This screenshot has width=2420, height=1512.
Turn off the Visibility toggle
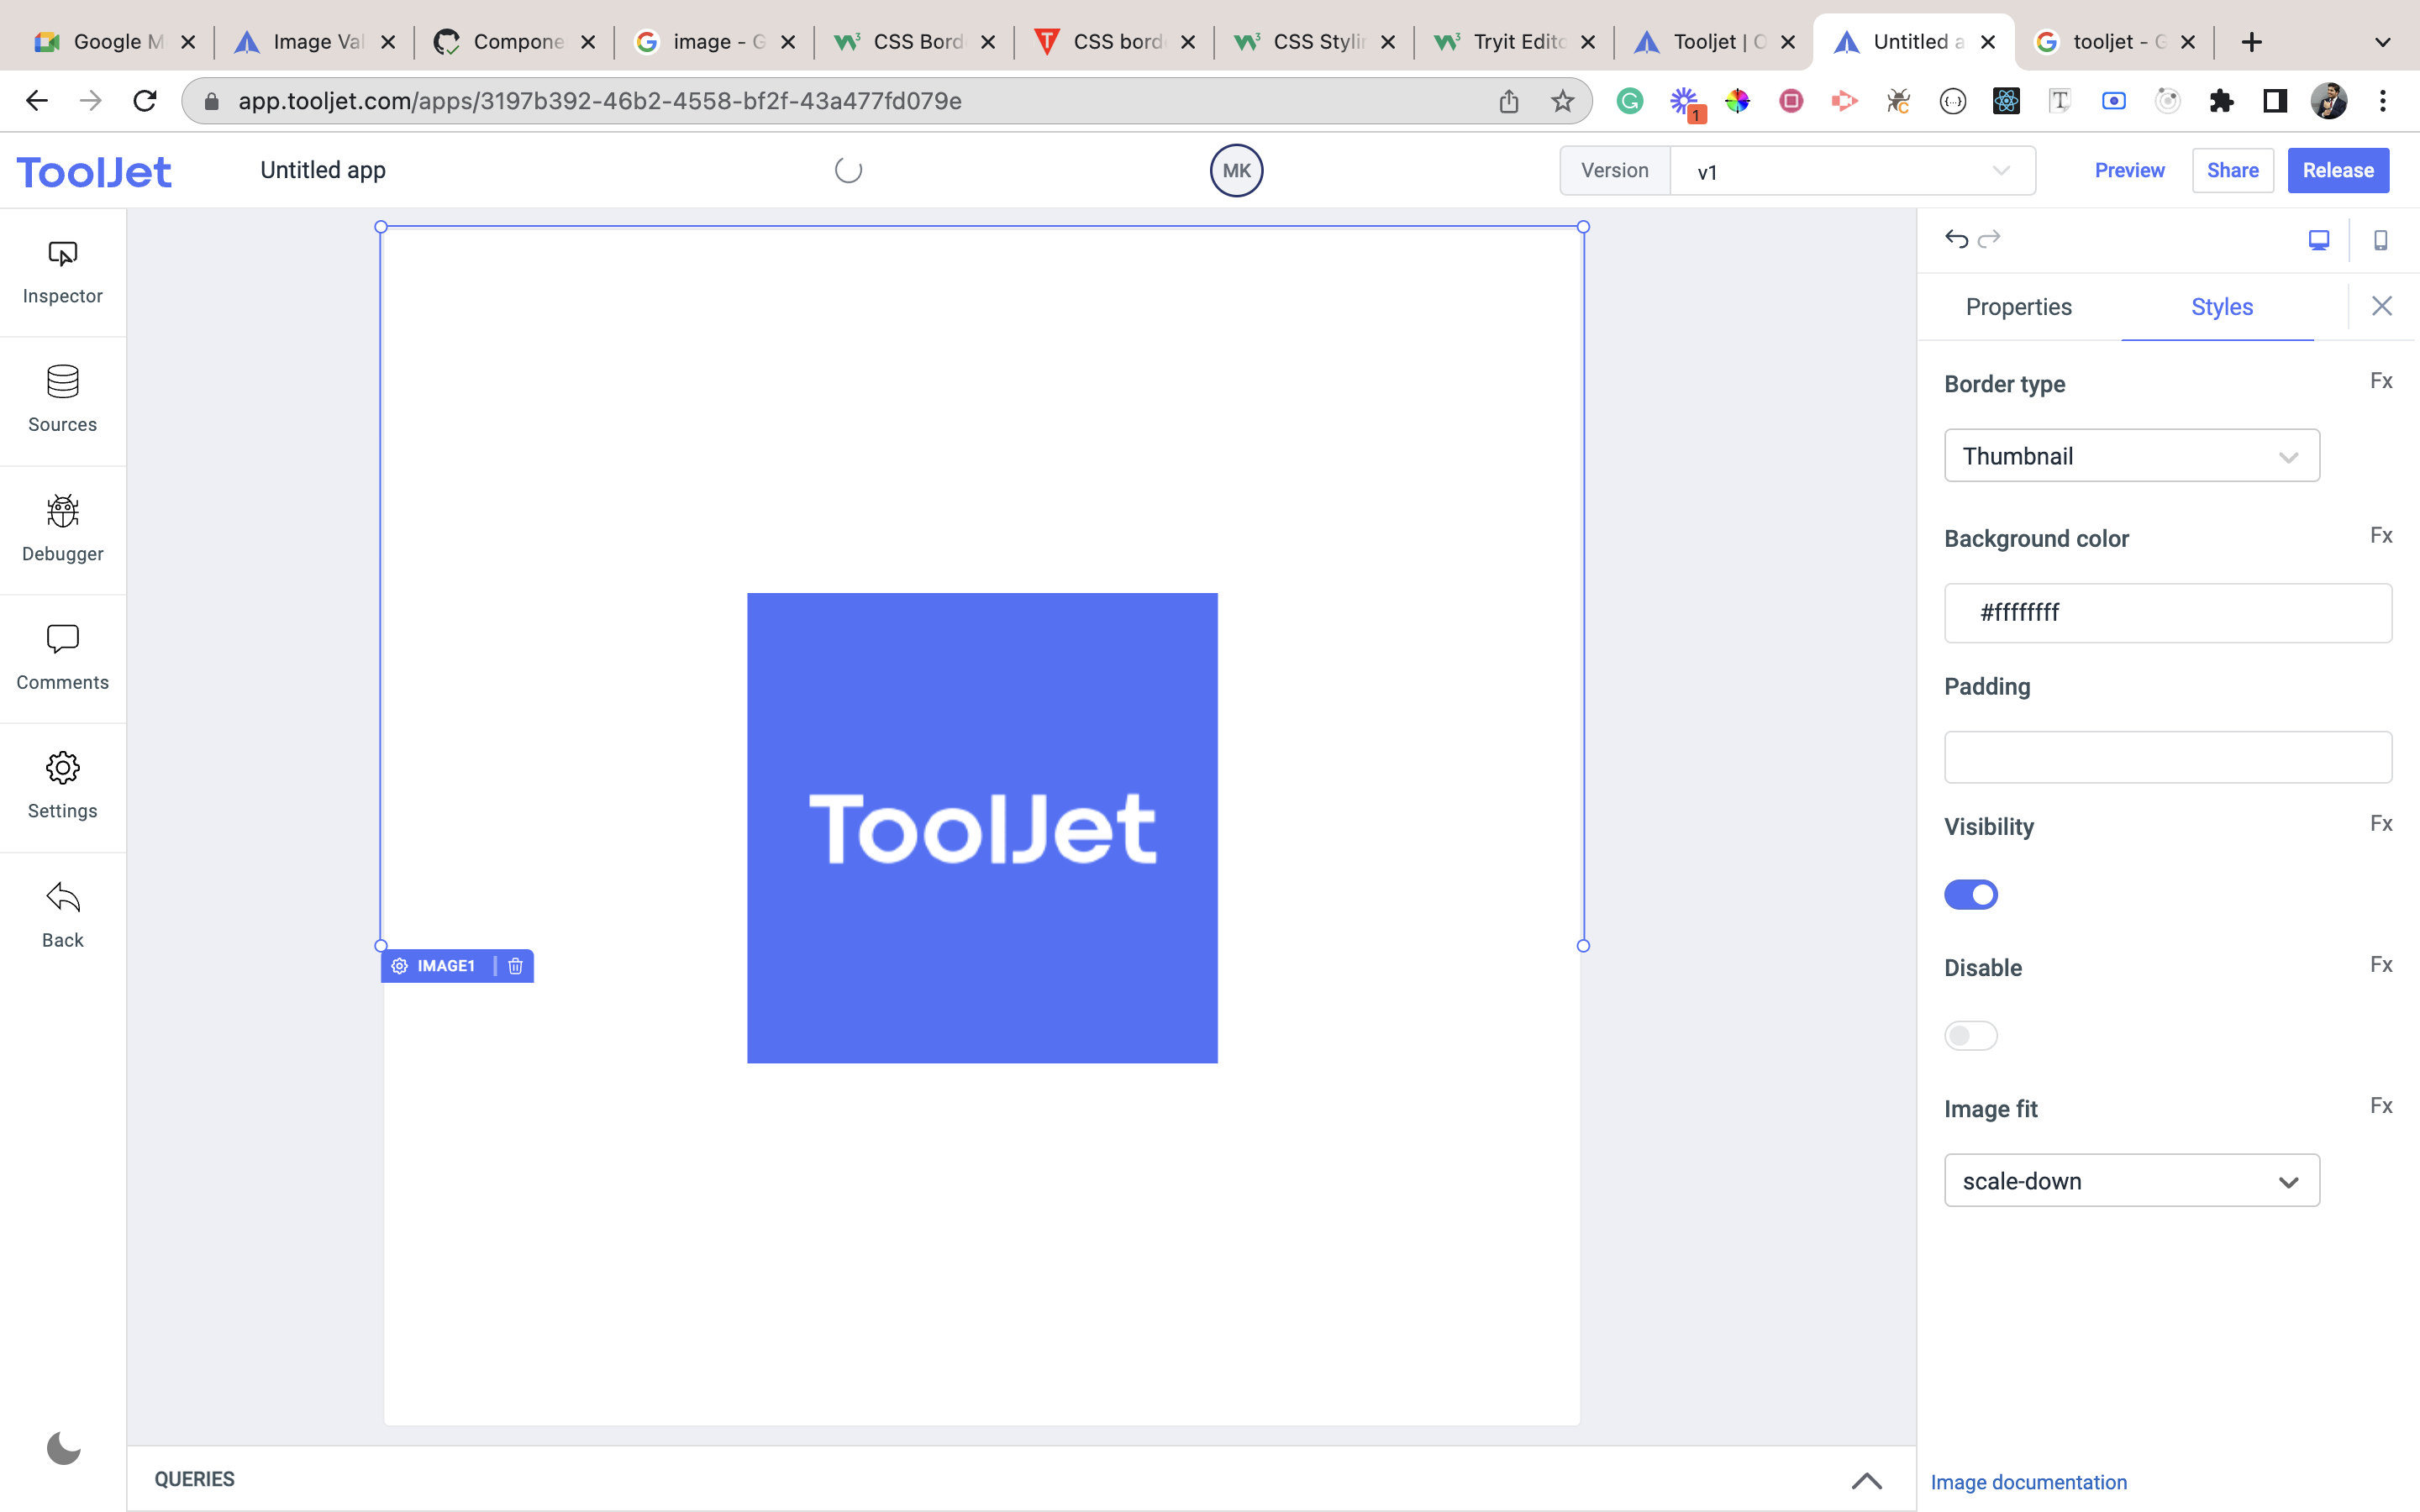pyautogui.click(x=1970, y=894)
